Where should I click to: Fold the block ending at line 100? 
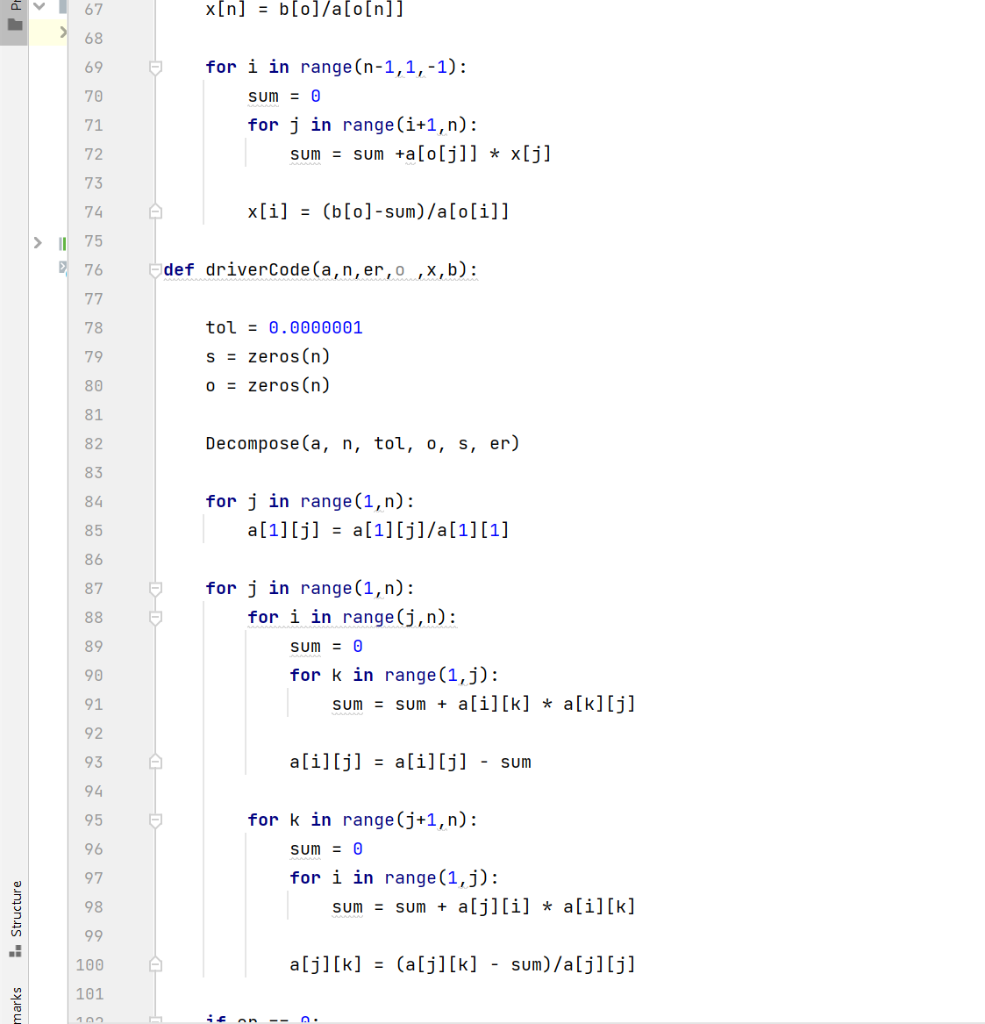pyautogui.click(x=155, y=963)
